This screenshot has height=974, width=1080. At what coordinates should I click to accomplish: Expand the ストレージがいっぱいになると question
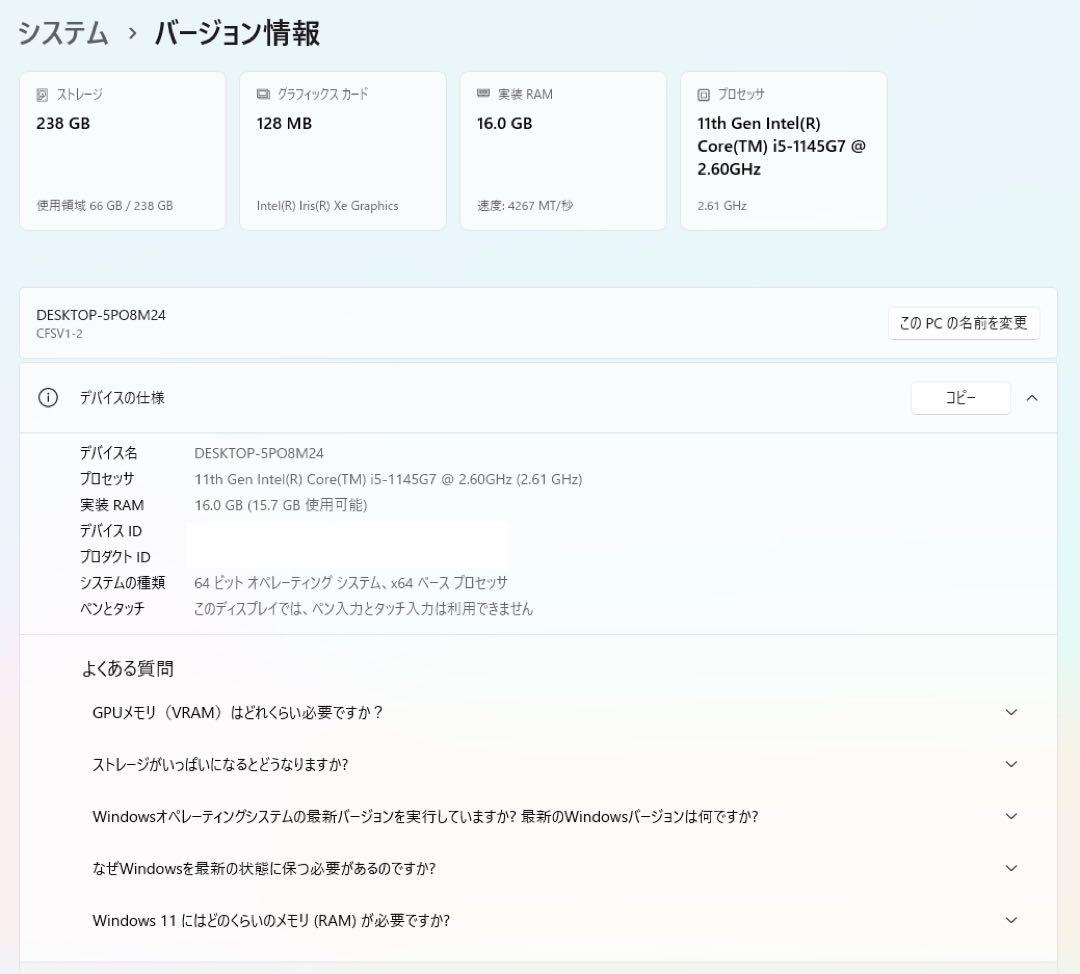1010,765
